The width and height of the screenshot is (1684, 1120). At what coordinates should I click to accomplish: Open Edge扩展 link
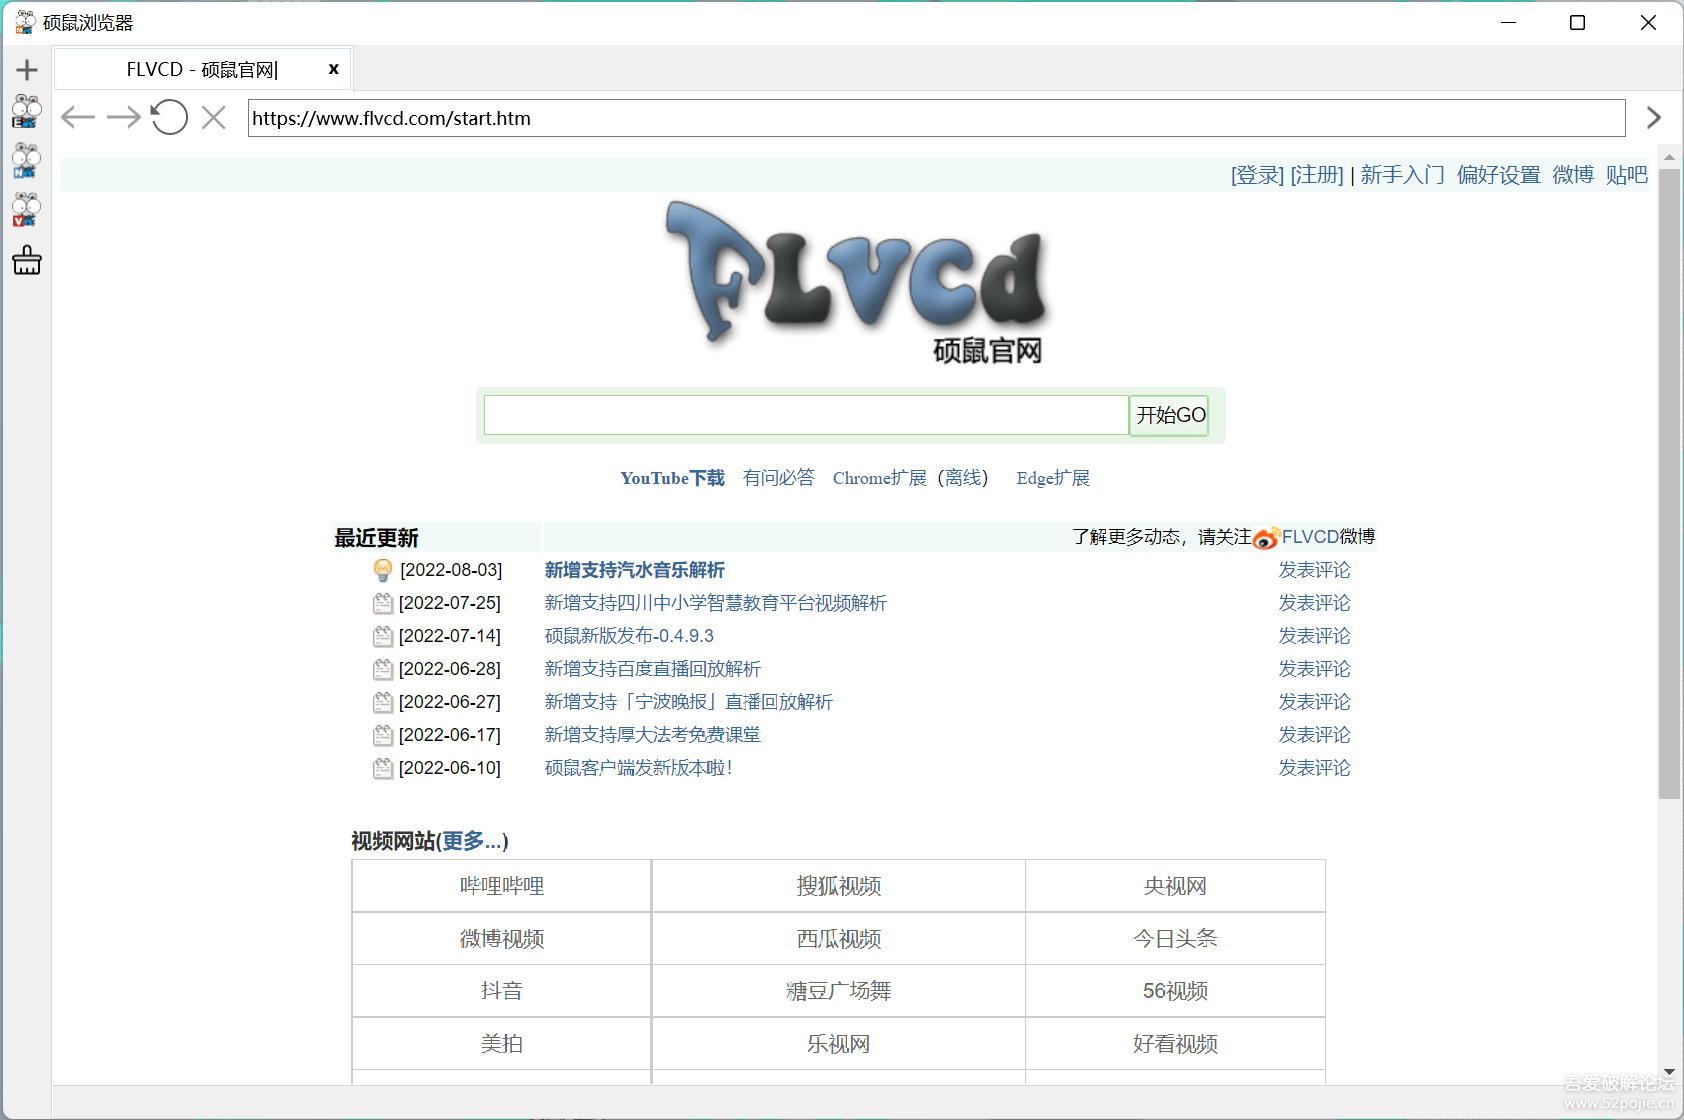(x=1053, y=478)
